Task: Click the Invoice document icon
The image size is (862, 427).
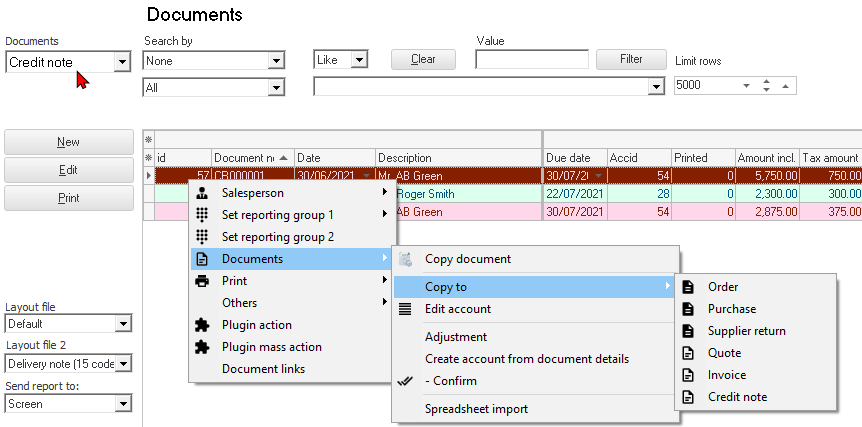Action: coord(688,375)
